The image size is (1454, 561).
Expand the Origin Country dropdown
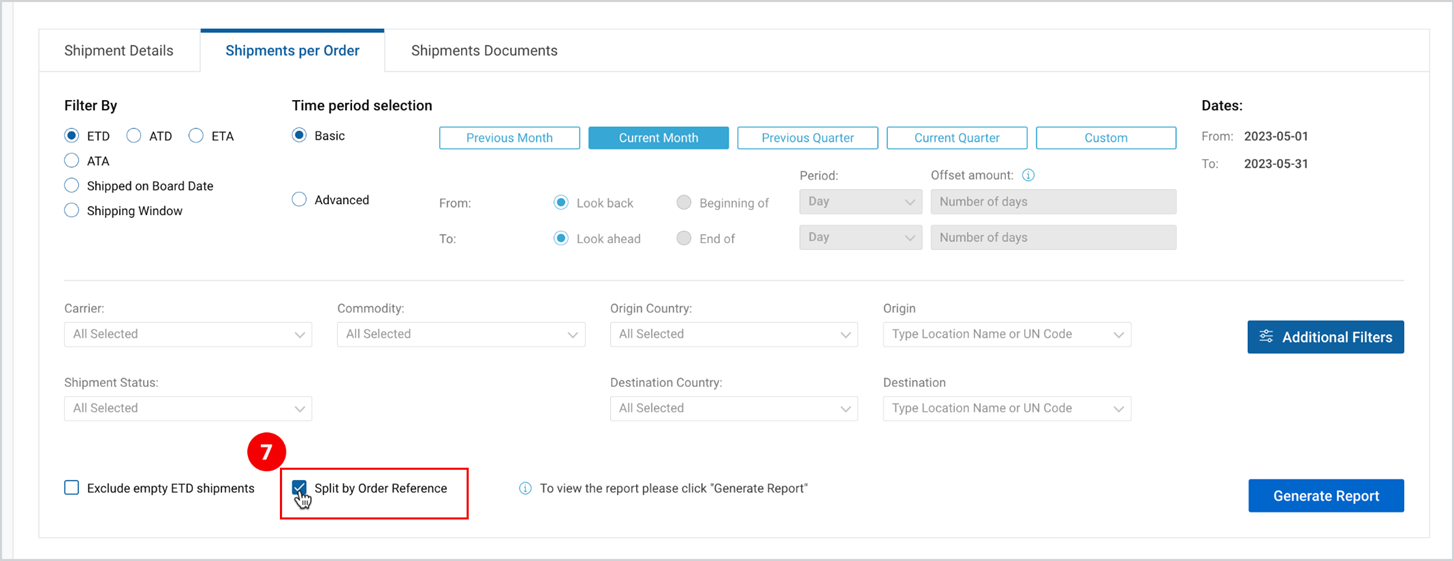coord(734,334)
